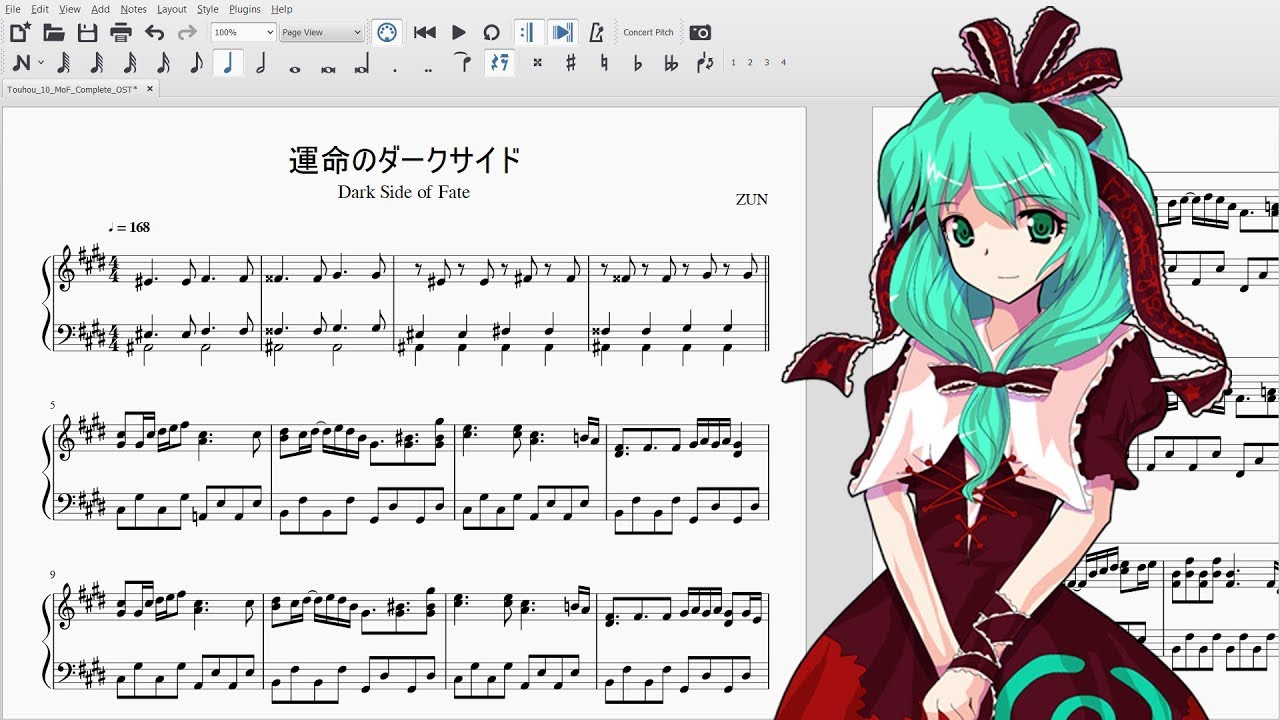Select the double whole note duration
The height and width of the screenshot is (720, 1280).
pyautogui.click(x=327, y=68)
